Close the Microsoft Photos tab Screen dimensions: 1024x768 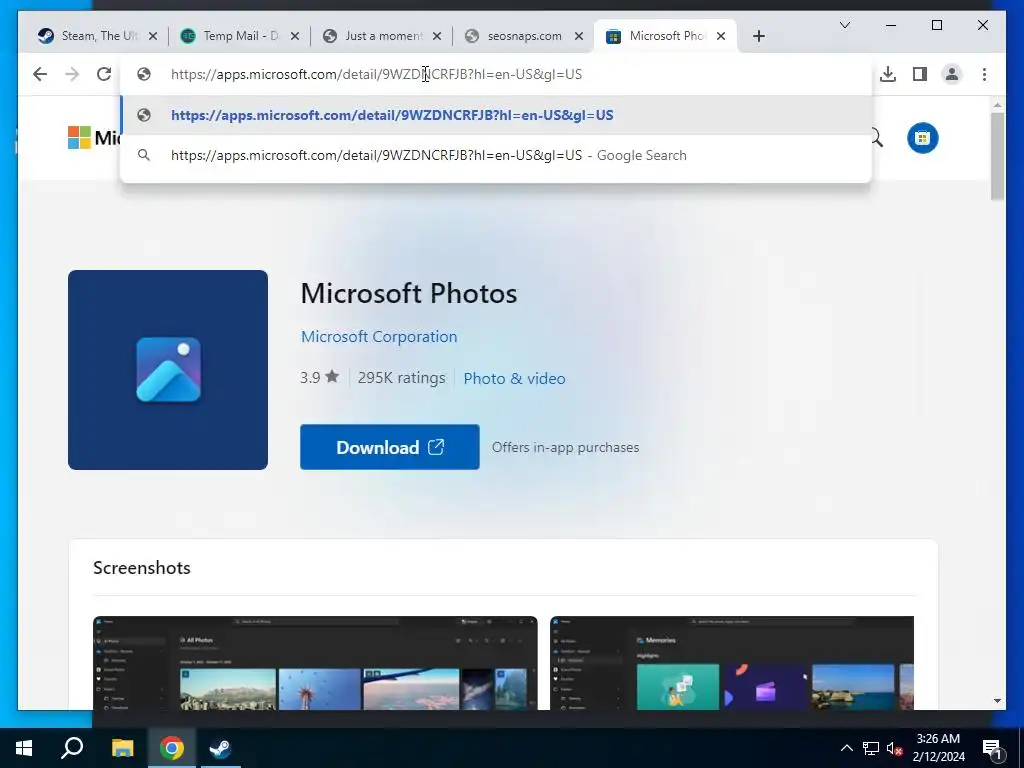point(721,36)
